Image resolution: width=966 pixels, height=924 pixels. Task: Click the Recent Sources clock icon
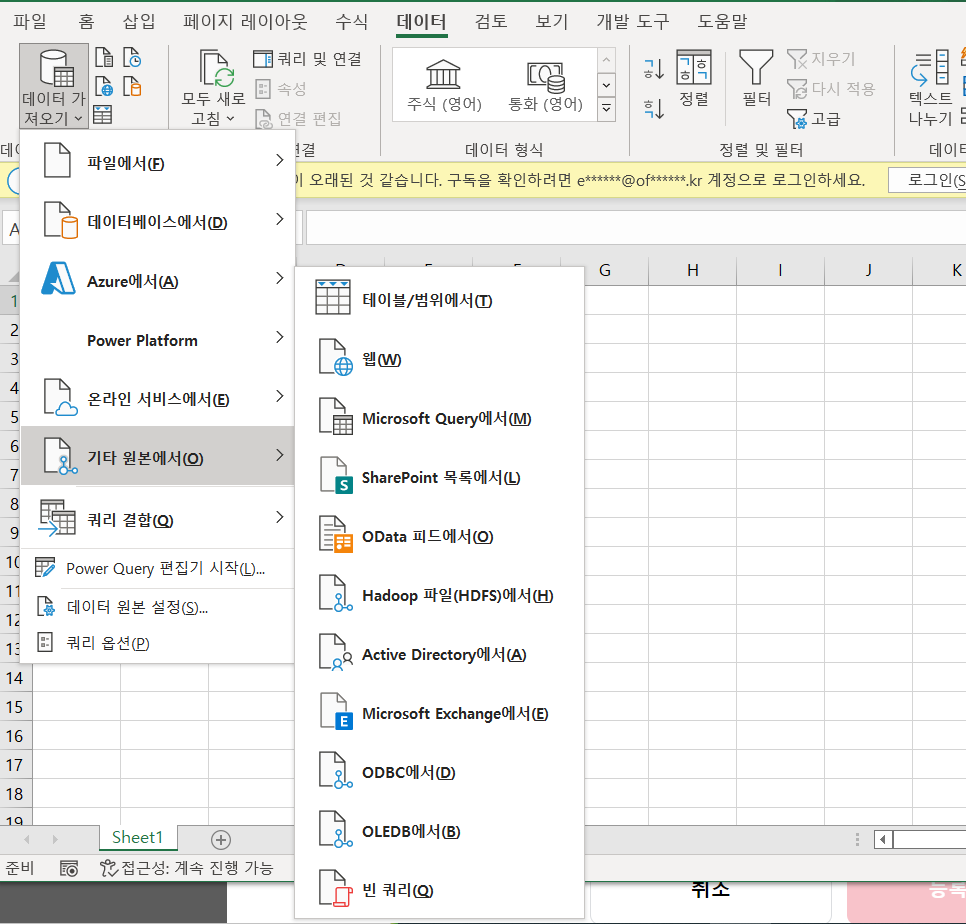(132, 57)
